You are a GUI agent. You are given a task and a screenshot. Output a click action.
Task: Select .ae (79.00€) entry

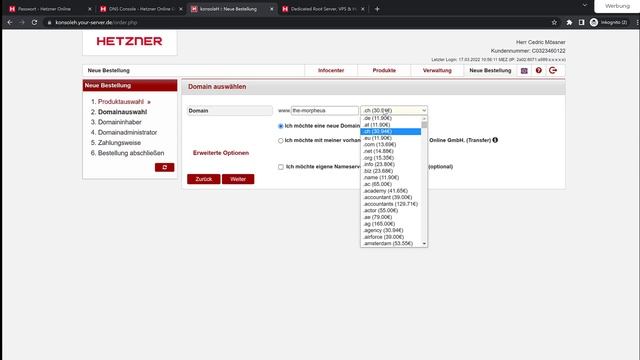point(391,217)
